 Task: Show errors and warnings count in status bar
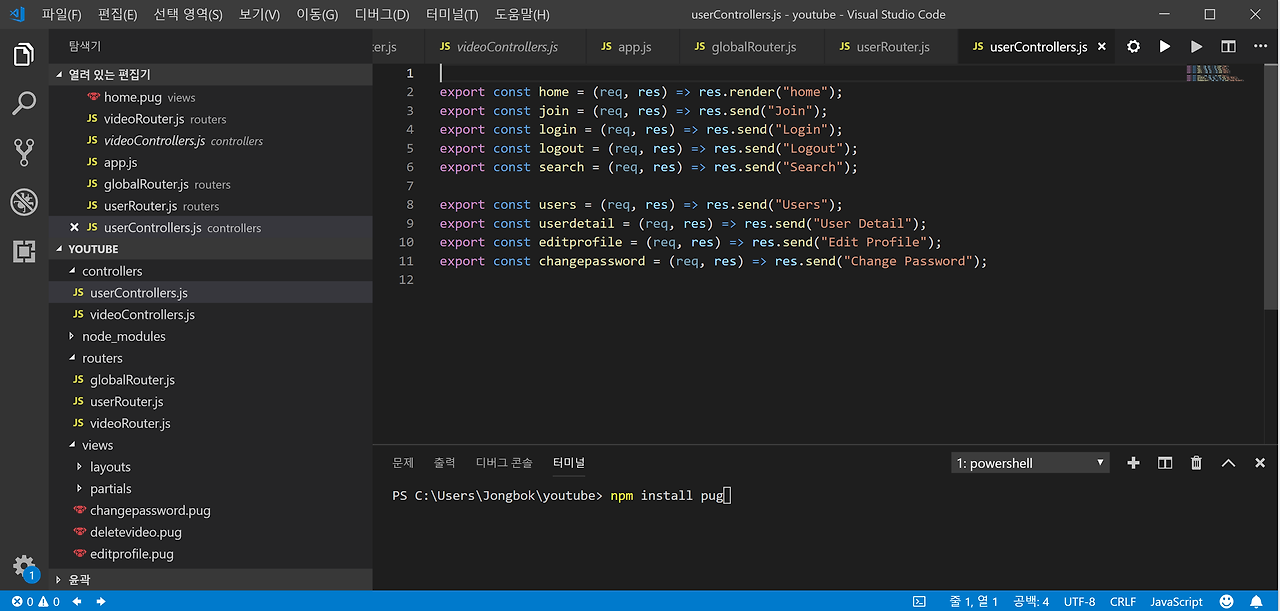(x=35, y=602)
